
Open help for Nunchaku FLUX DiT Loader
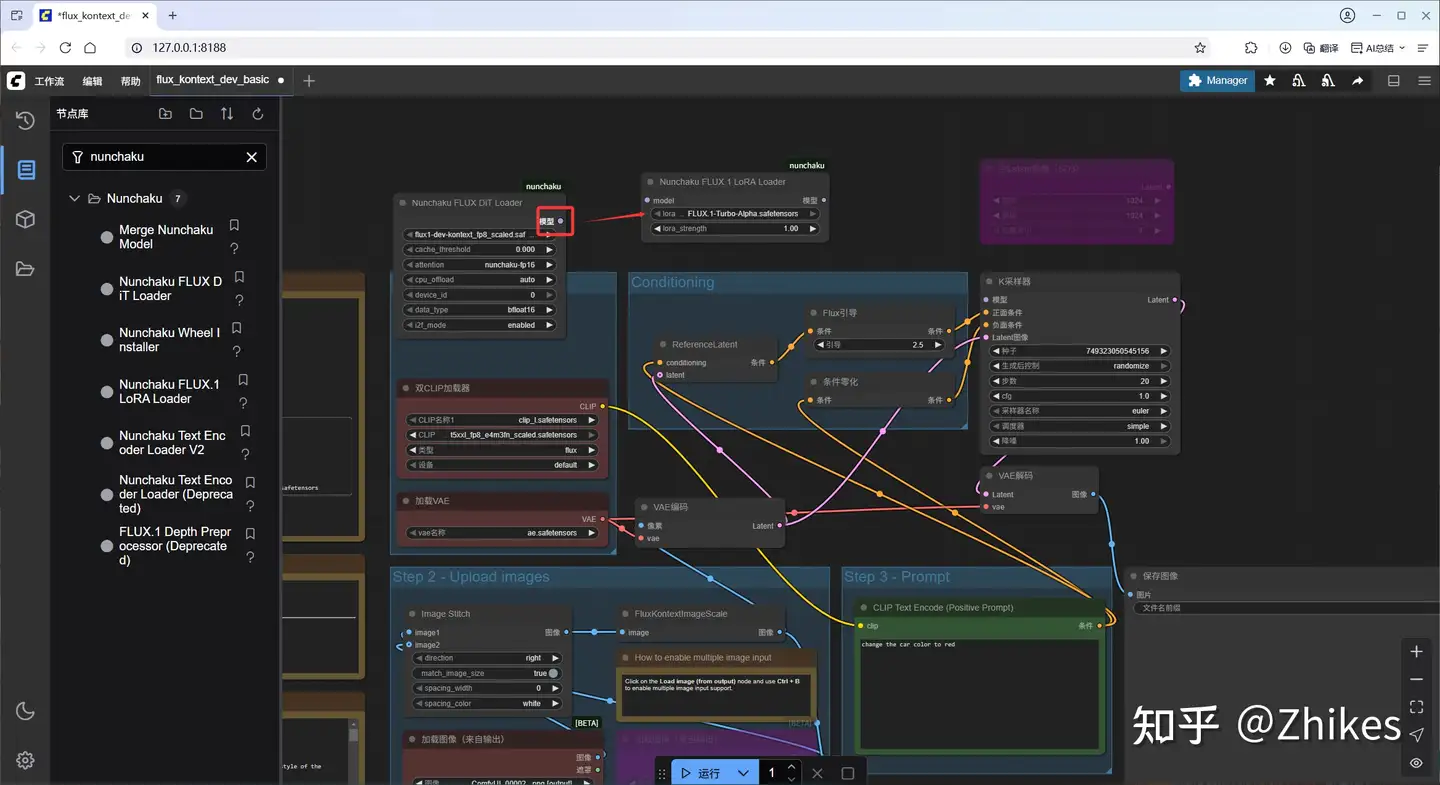coord(239,300)
